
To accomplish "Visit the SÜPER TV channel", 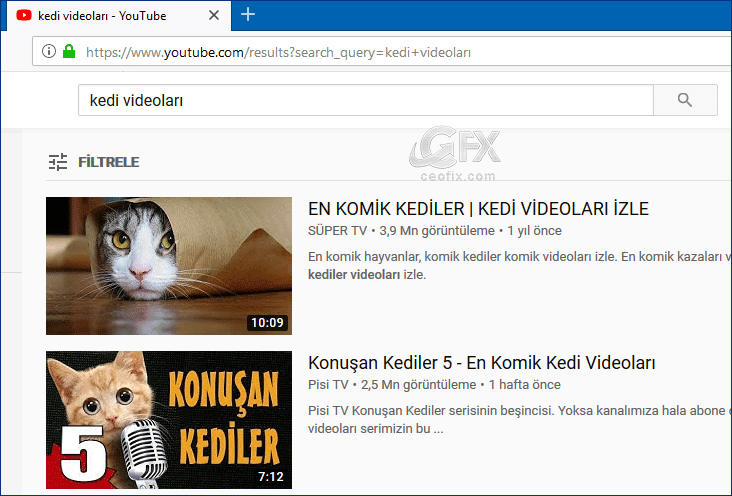I will [x=338, y=231].
